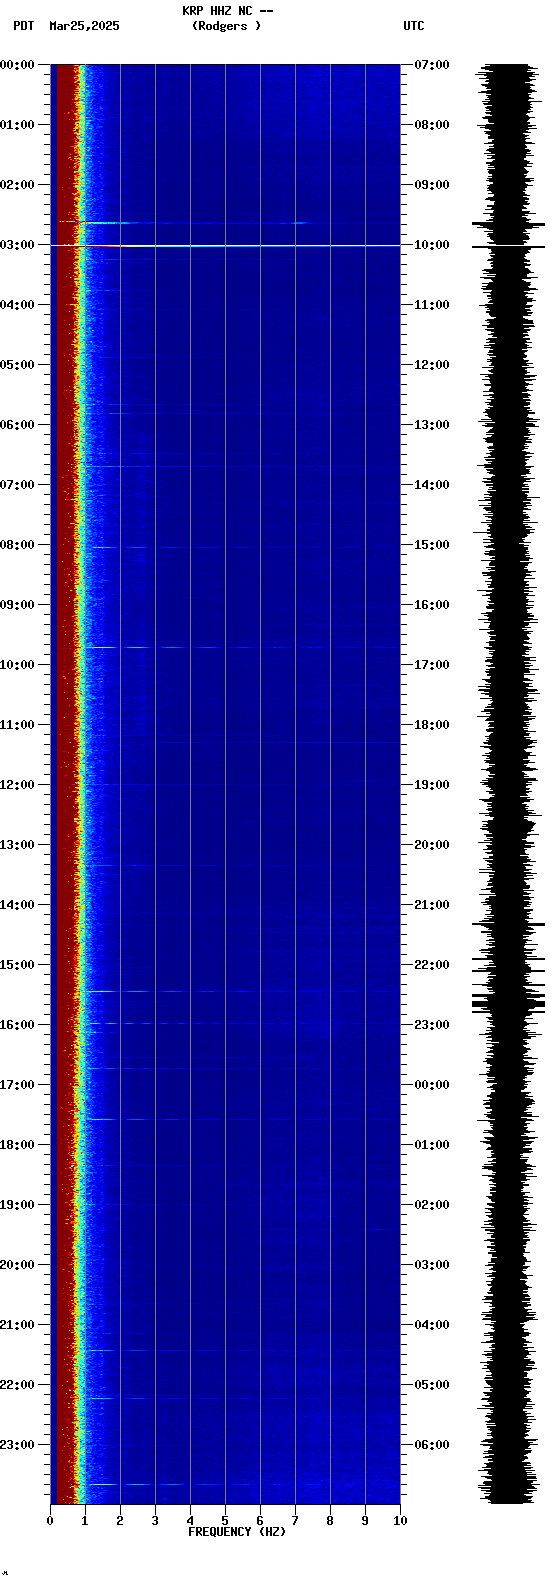Viewport: 552px width, 1584px height.
Task: Click the 23:00 PDT time tick label
Action: click(x=17, y=1445)
